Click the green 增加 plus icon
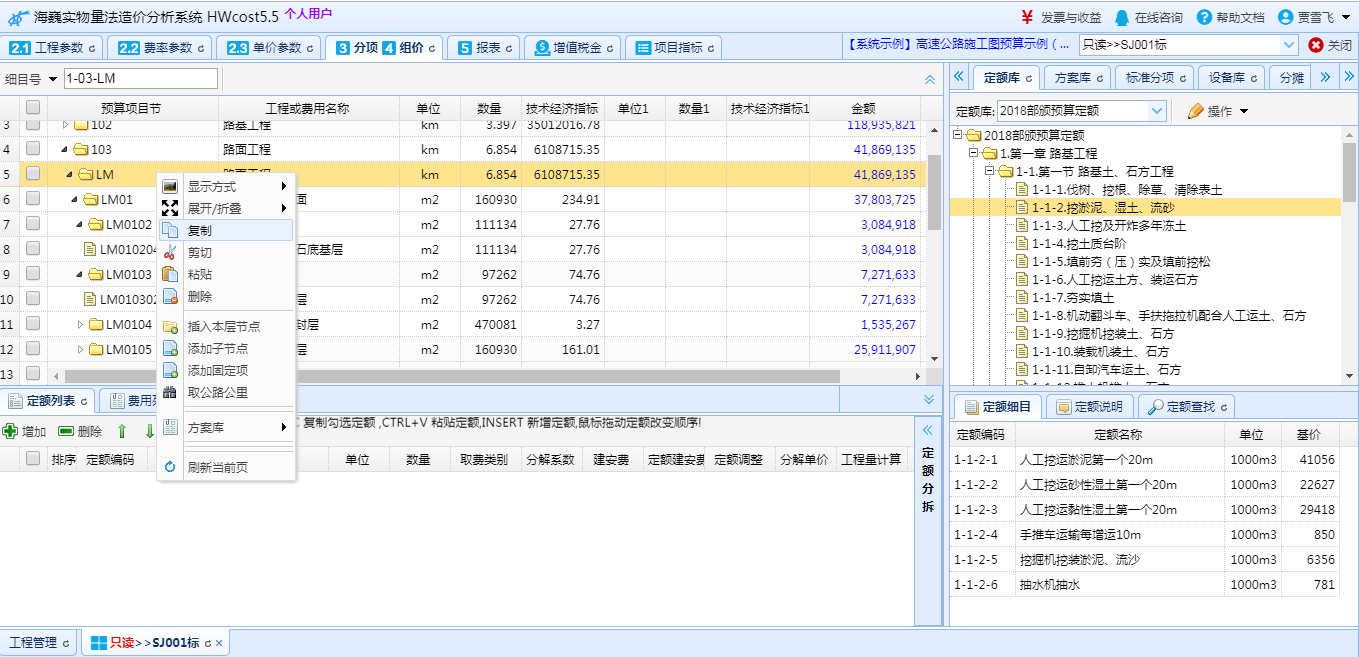Screen dimensions: 1359x657 [10, 431]
